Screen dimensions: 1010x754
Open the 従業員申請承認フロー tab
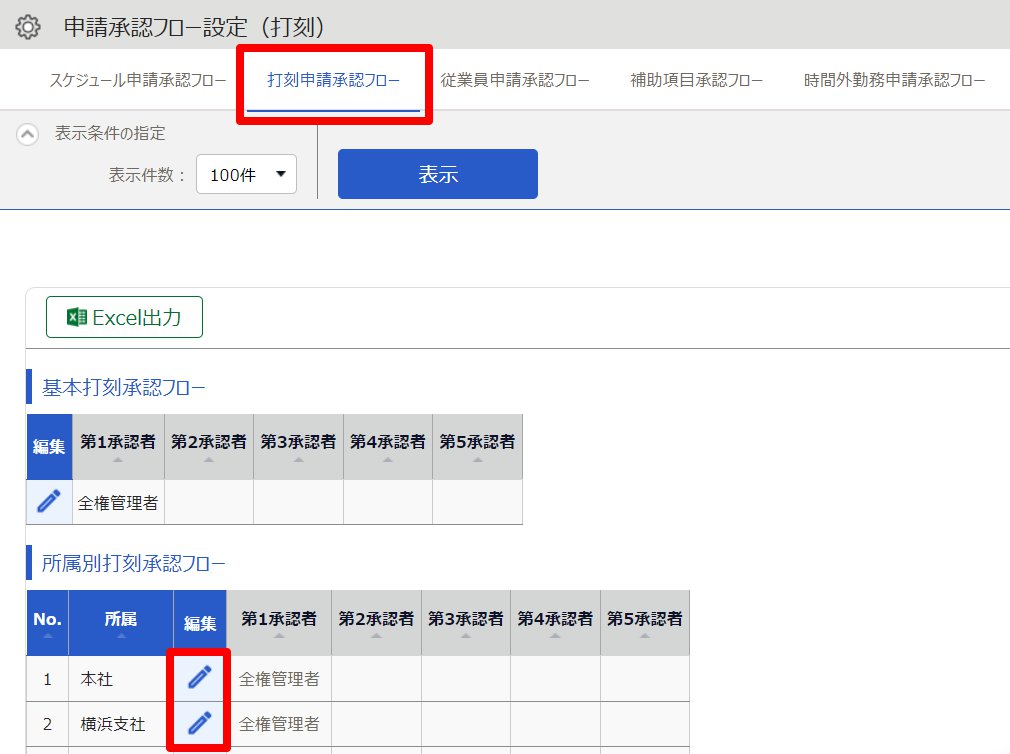(515, 80)
